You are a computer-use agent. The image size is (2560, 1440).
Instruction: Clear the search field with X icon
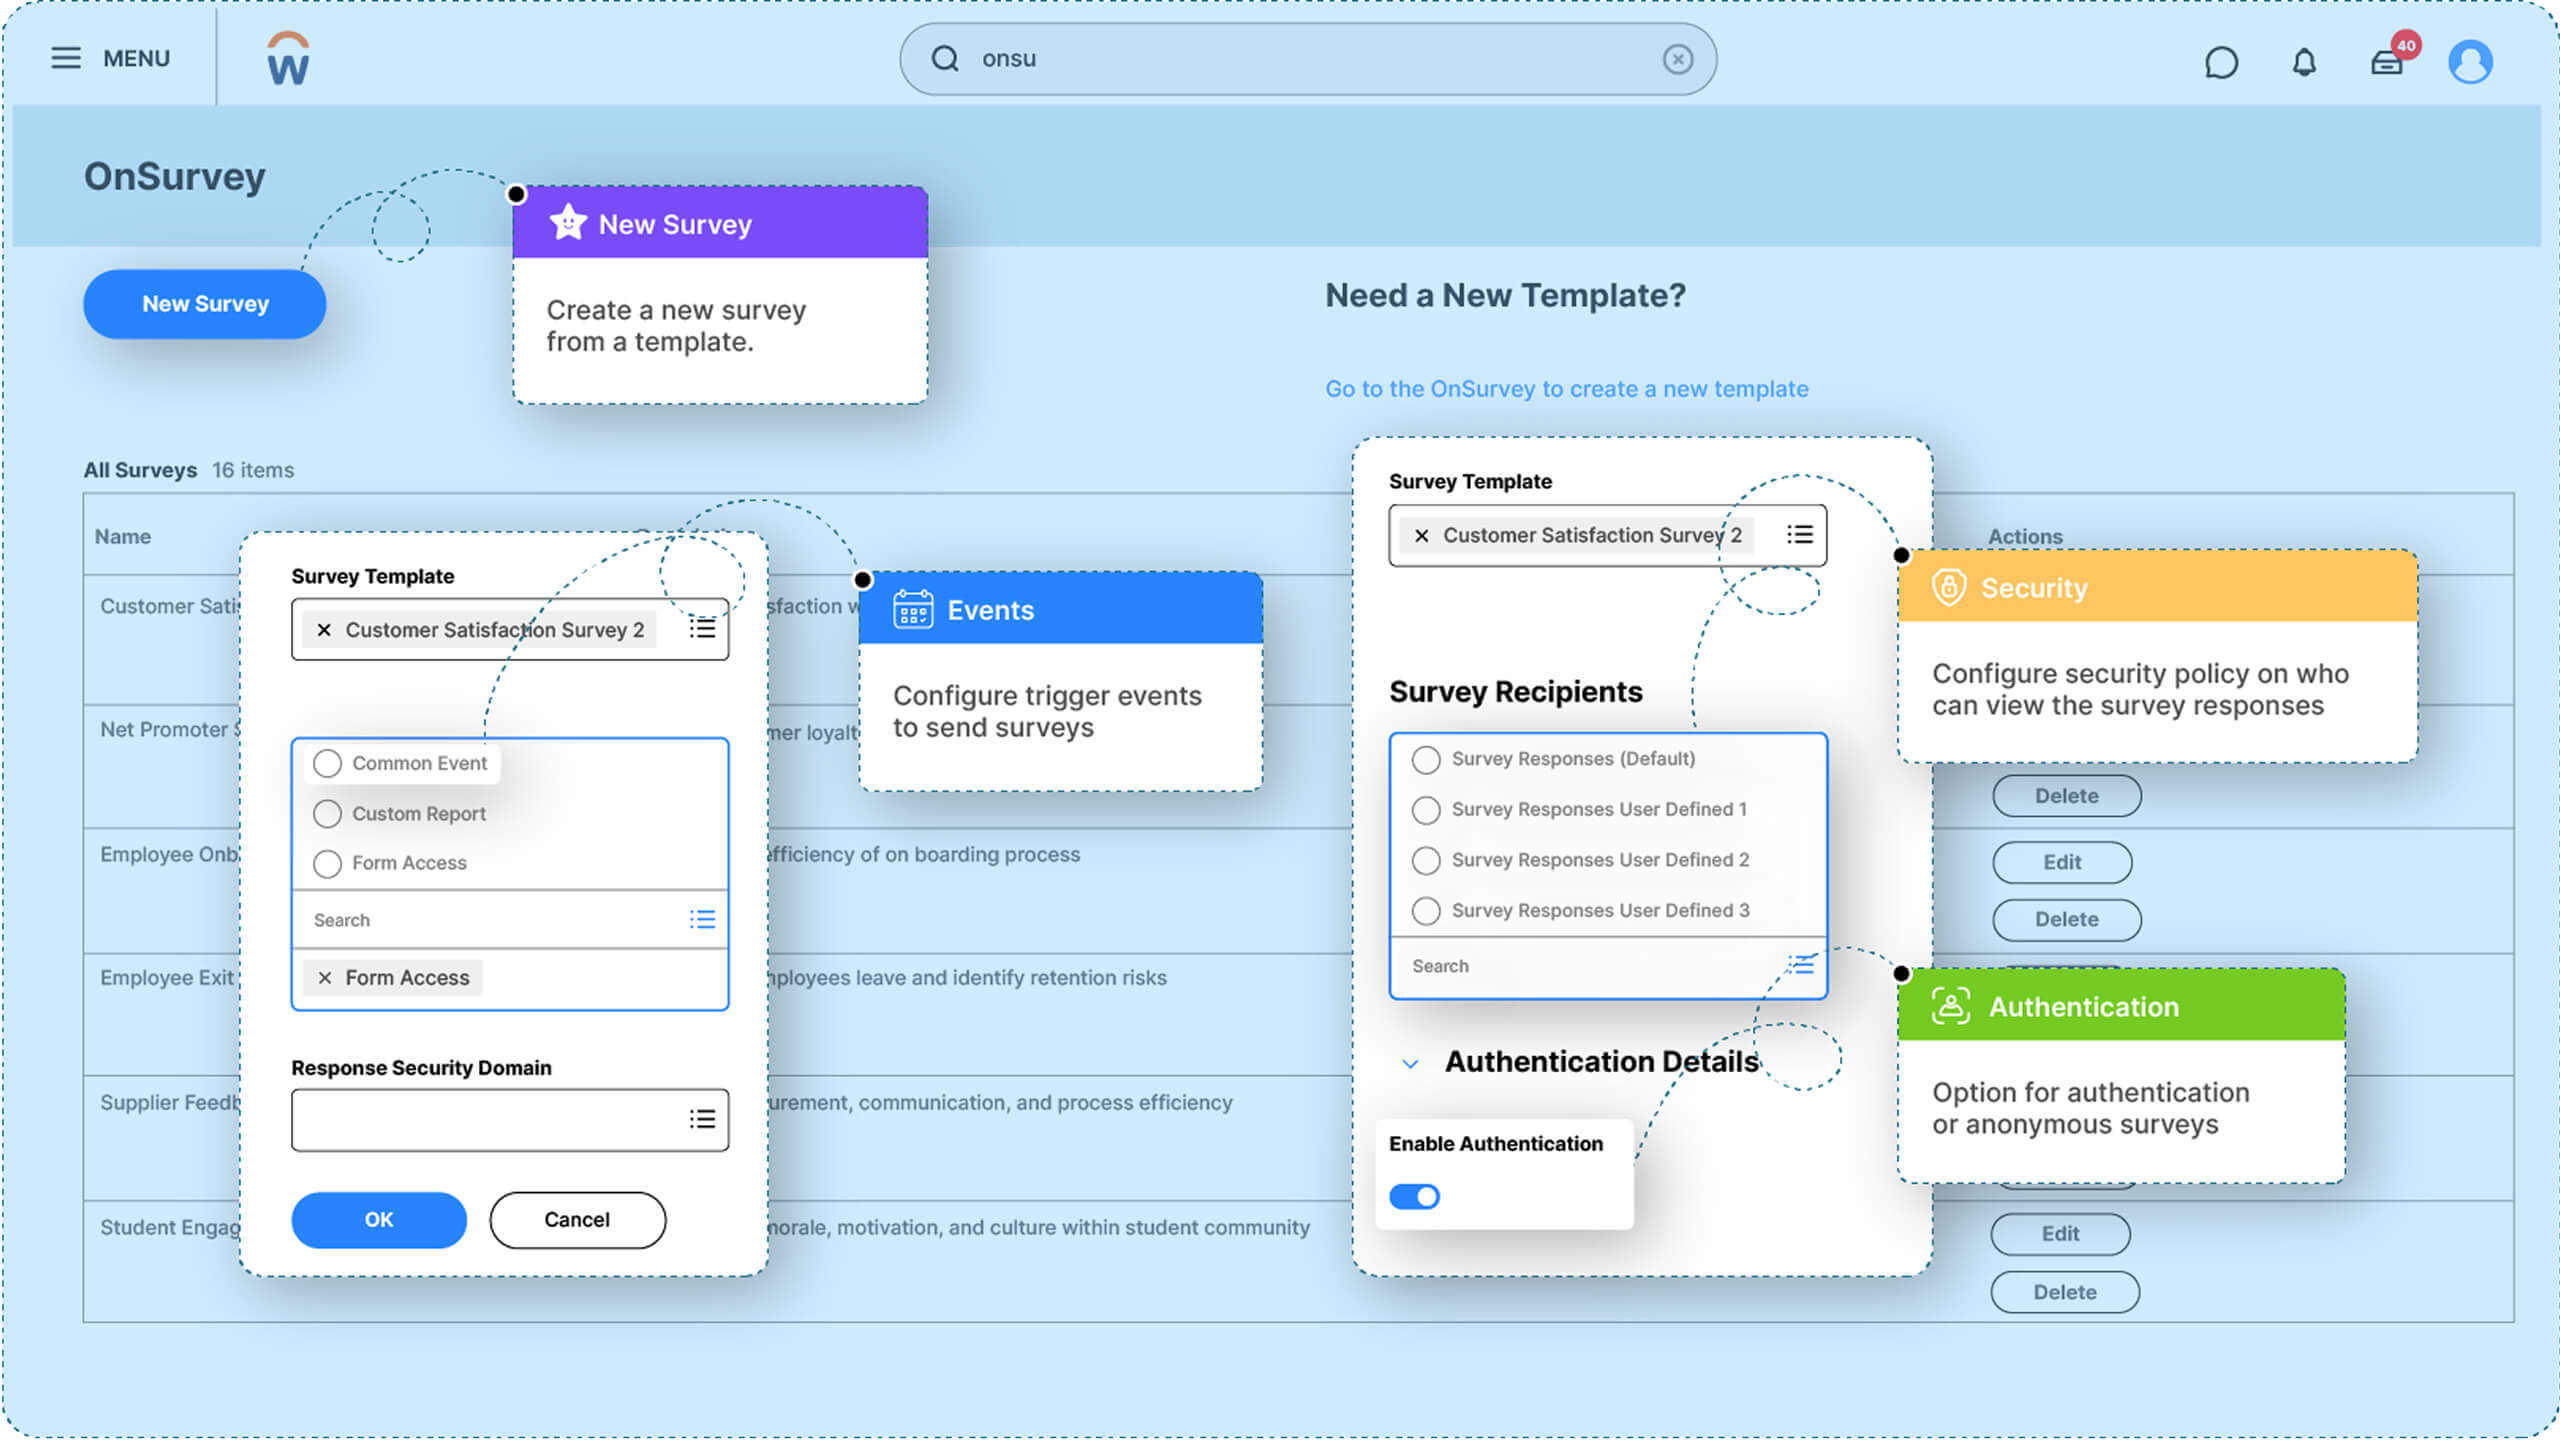pos(1677,59)
